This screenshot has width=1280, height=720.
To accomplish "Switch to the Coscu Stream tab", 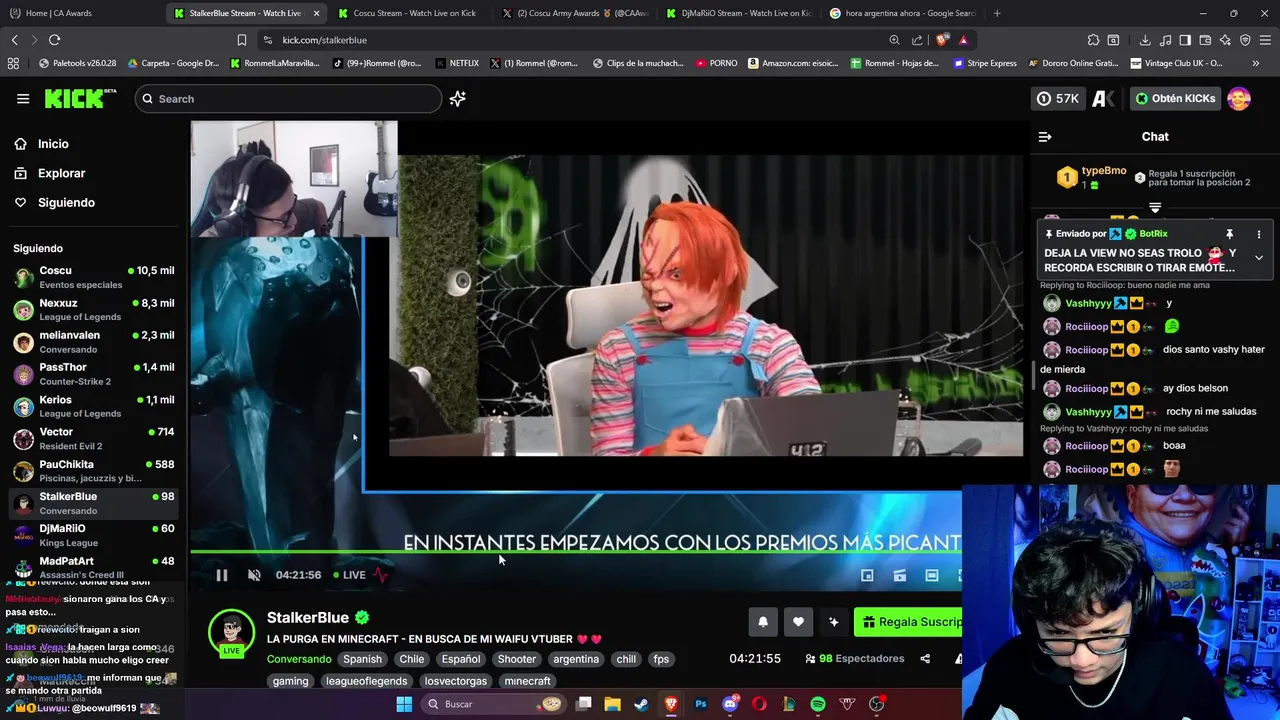I will tap(415, 13).
